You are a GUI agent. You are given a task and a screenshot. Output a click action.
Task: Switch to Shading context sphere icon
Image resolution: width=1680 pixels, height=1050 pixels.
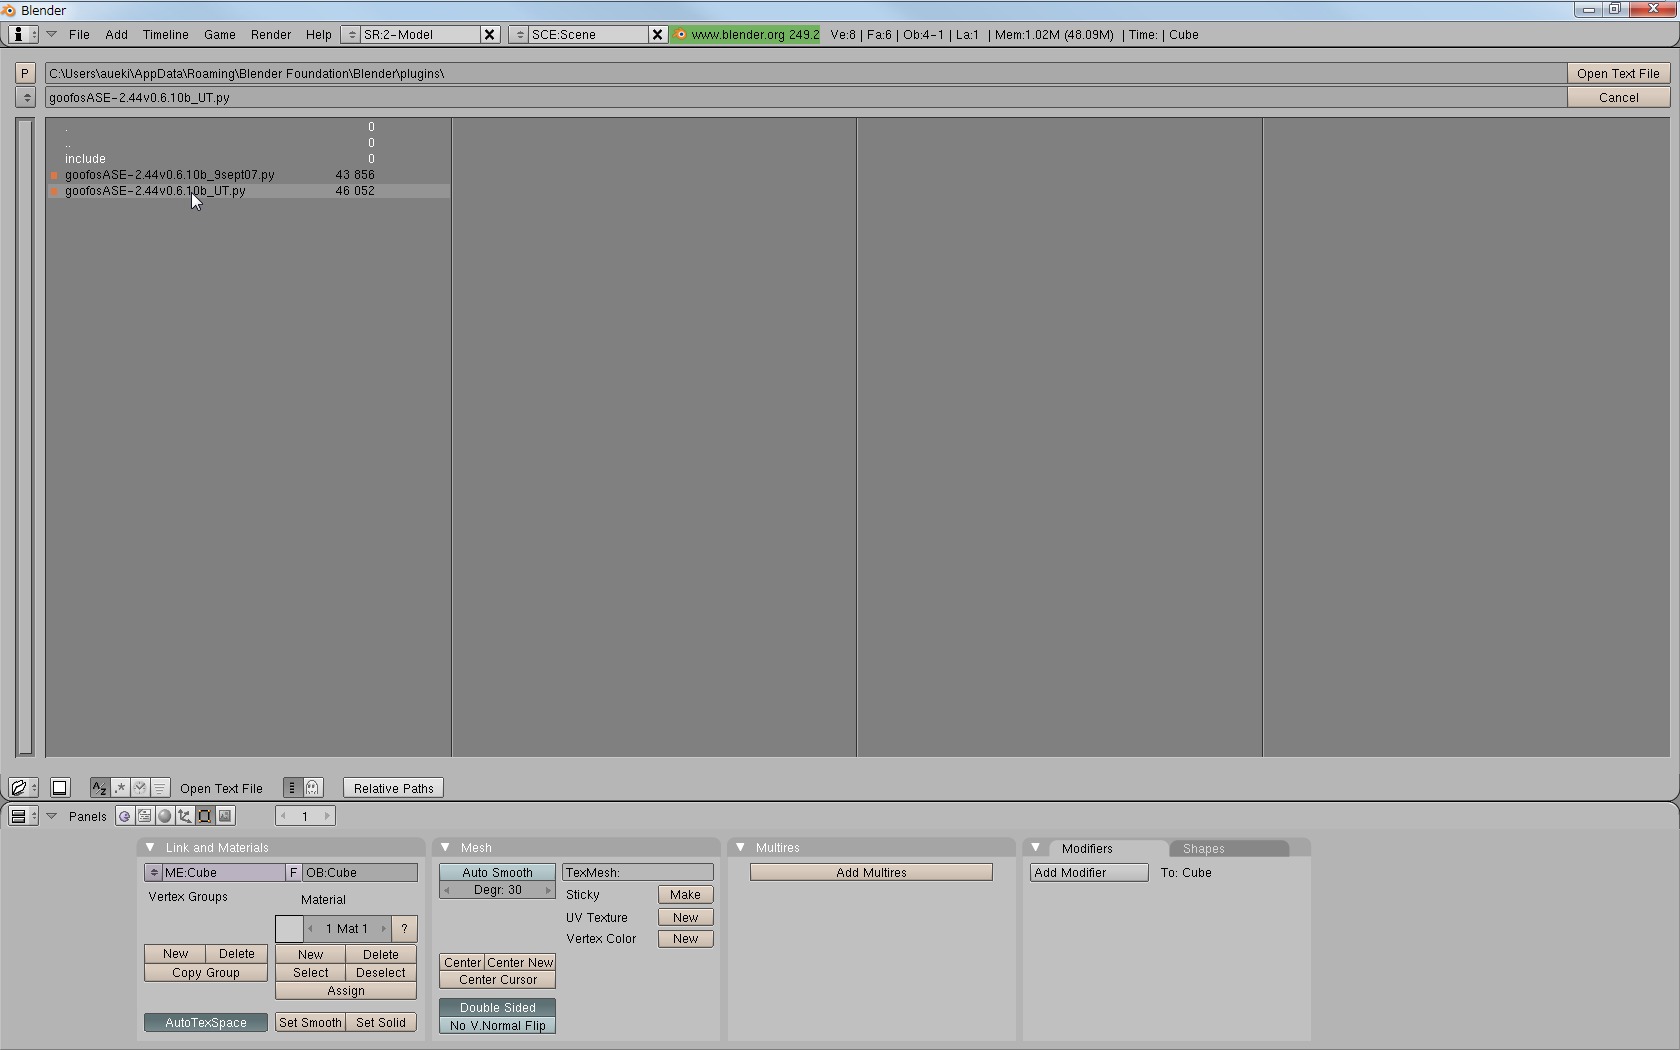tap(165, 817)
